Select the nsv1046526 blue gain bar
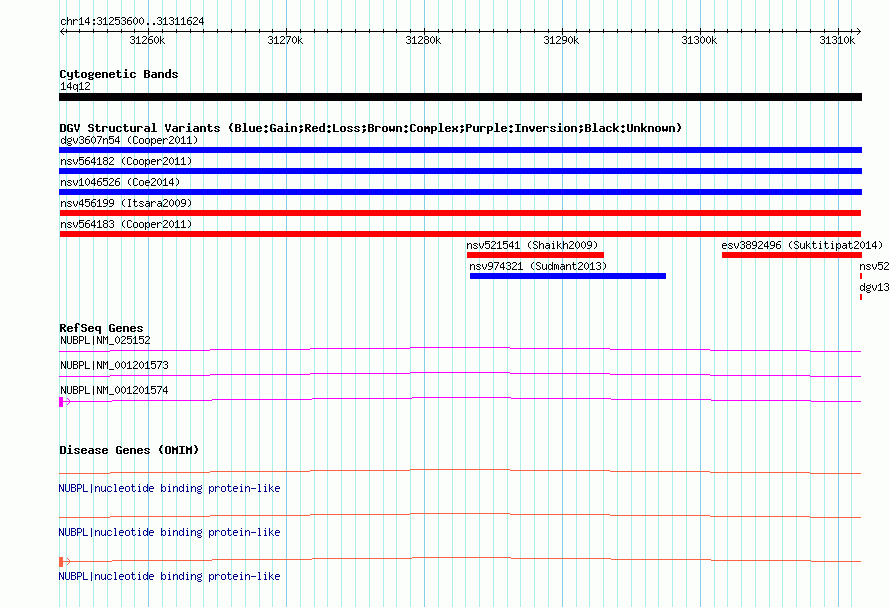The width and height of the screenshot is (890, 607). 460,192
